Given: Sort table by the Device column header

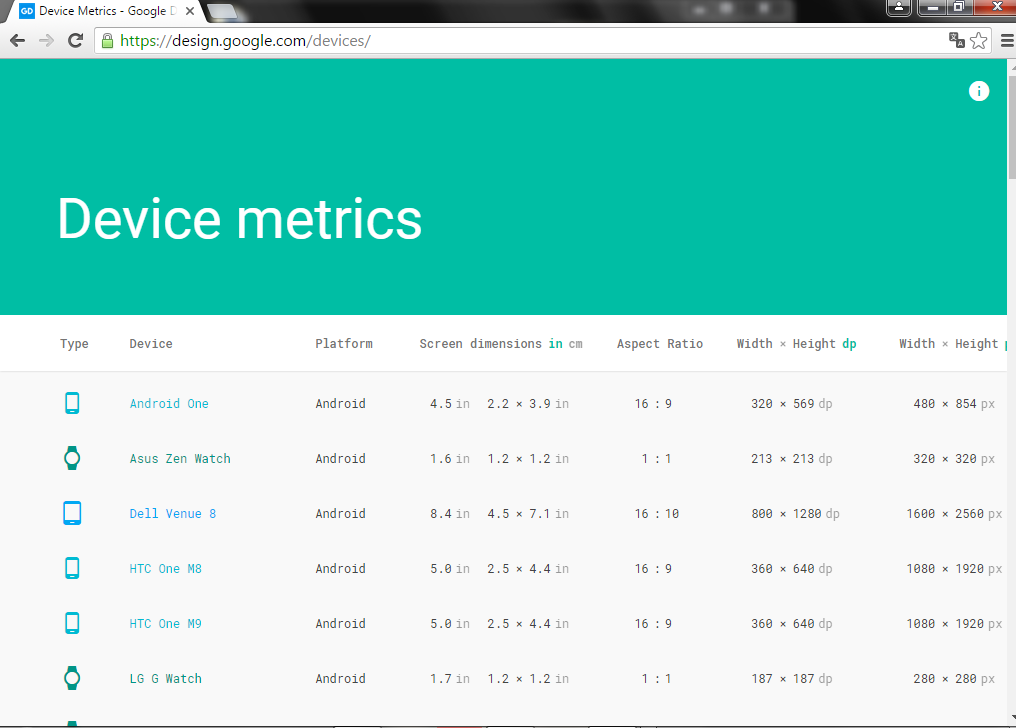Looking at the screenshot, I should click(x=151, y=344).
